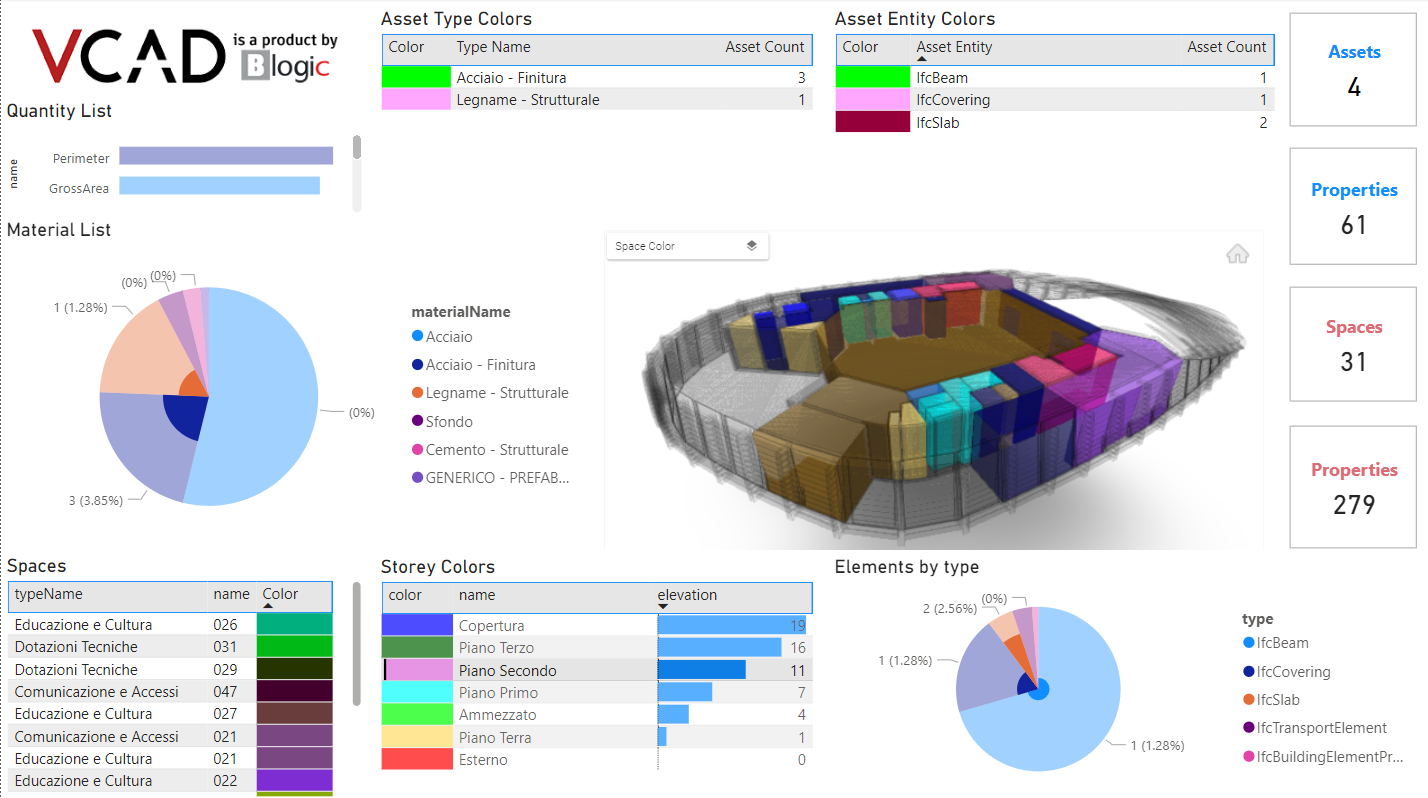Reset 3D view with the home icon
This screenshot has width=1428, height=798.
[1237, 254]
